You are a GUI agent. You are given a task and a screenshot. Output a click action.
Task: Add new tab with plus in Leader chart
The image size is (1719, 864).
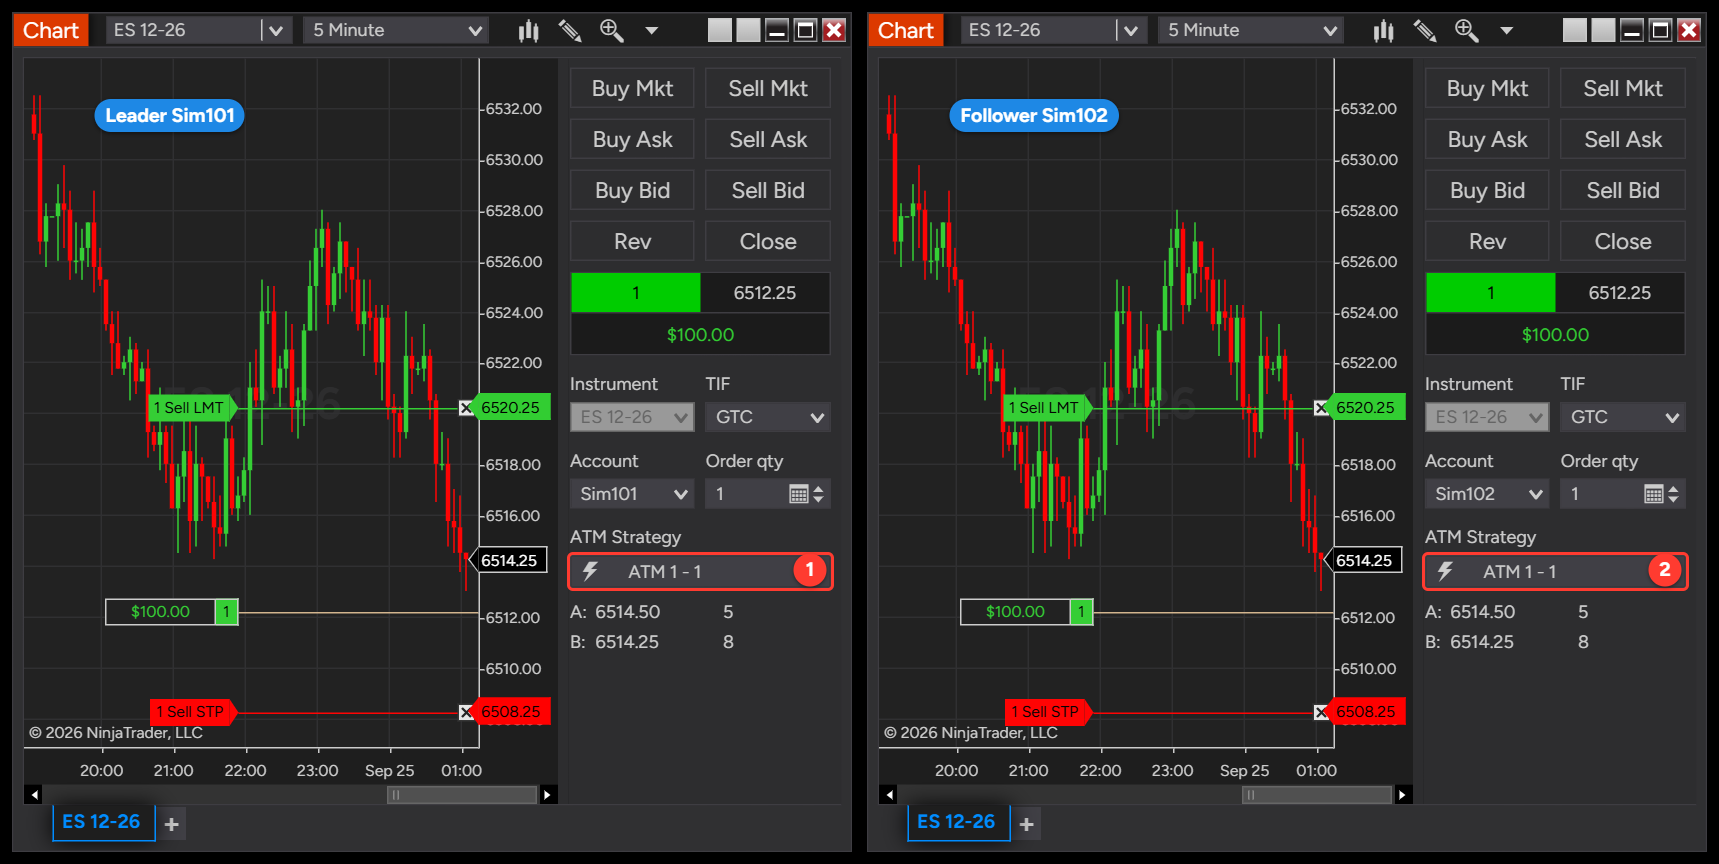(172, 824)
